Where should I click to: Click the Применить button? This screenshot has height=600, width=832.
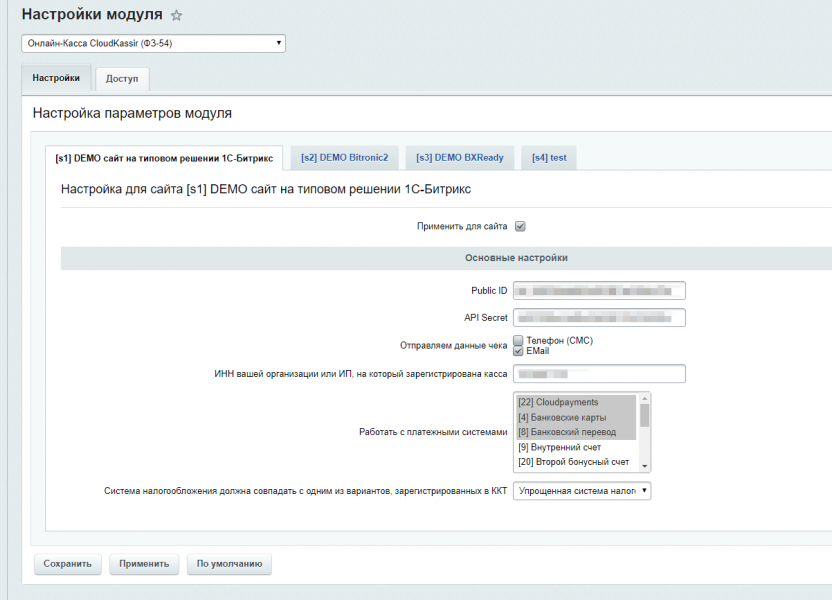click(x=144, y=564)
